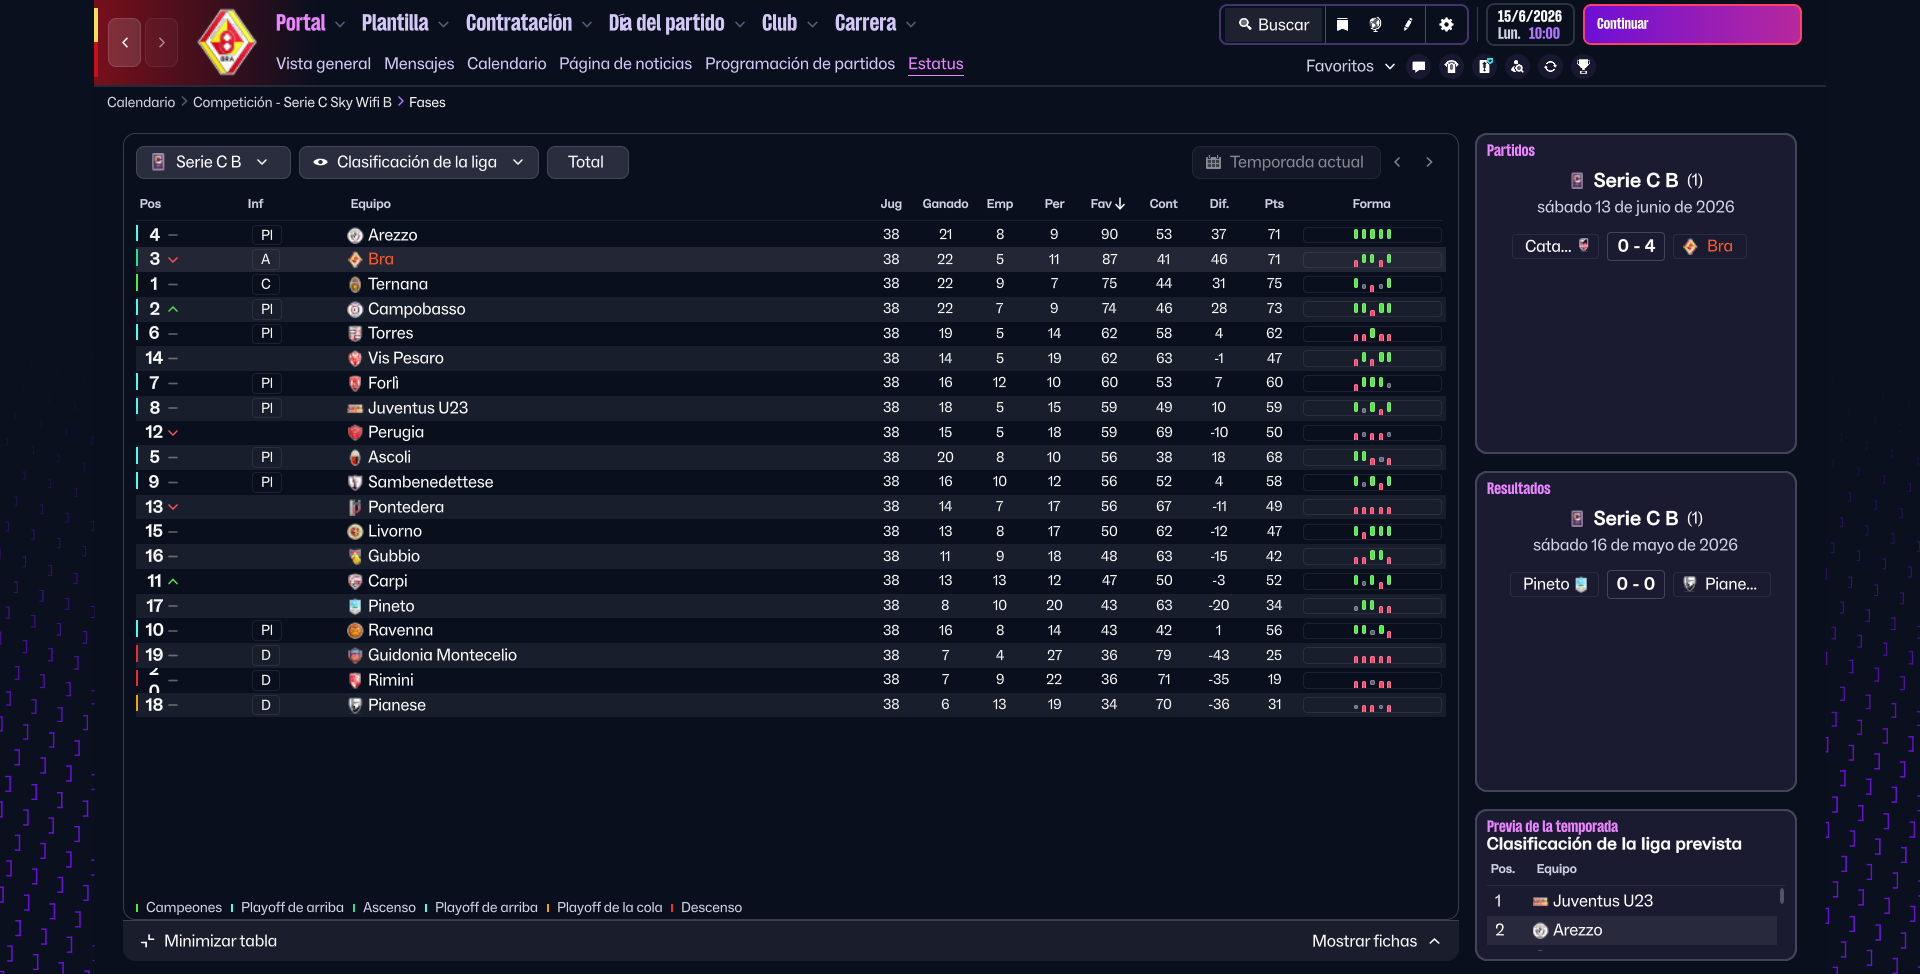Toggle Minimizar tabla
This screenshot has width=1920, height=974.
(x=210, y=941)
